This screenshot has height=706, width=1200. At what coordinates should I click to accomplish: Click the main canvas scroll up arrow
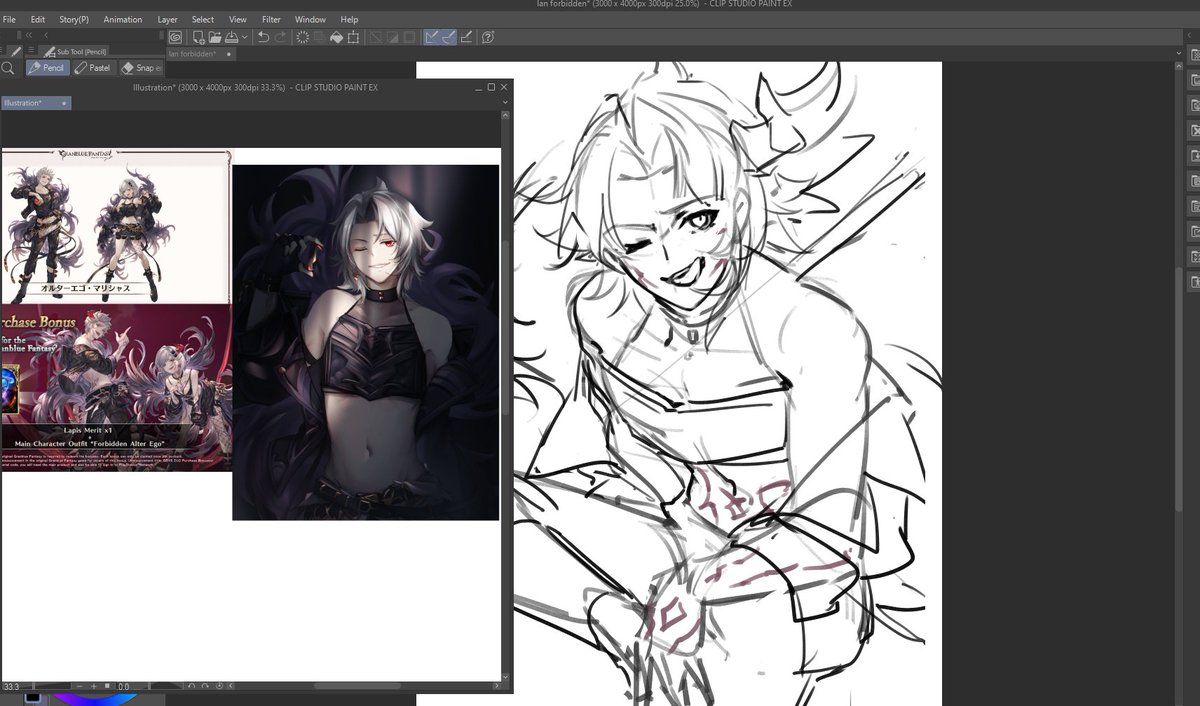1177,66
